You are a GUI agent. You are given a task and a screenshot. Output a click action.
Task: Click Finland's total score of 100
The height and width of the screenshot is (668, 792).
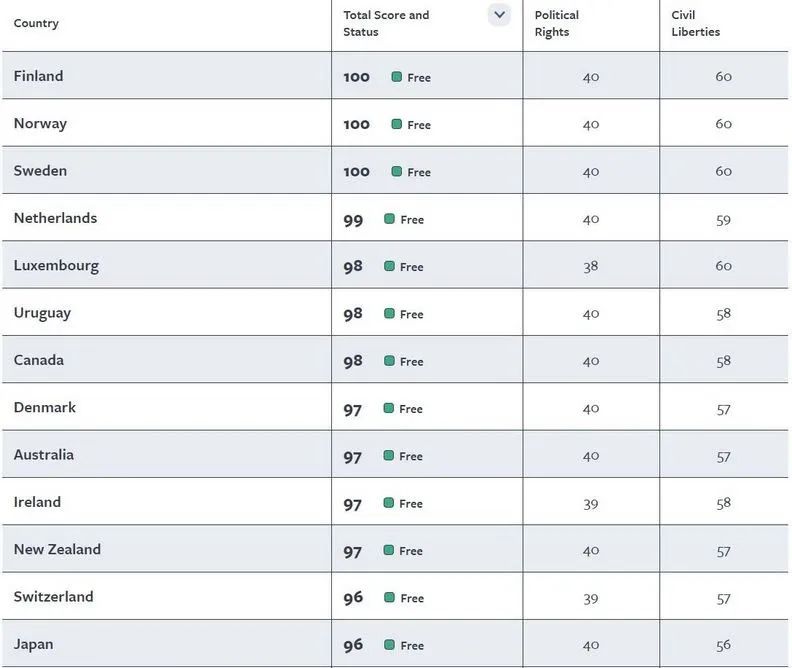pyautogui.click(x=357, y=77)
